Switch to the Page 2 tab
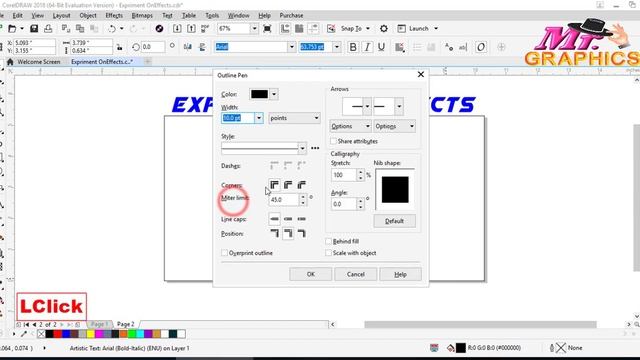Screen dimensions: 640x360 (126, 324)
